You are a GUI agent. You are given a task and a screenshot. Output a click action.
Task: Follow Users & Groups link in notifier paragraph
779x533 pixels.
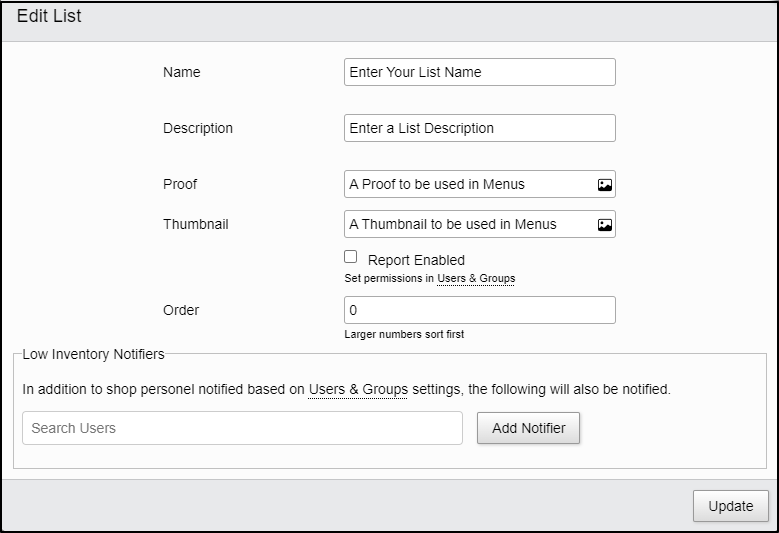358,389
